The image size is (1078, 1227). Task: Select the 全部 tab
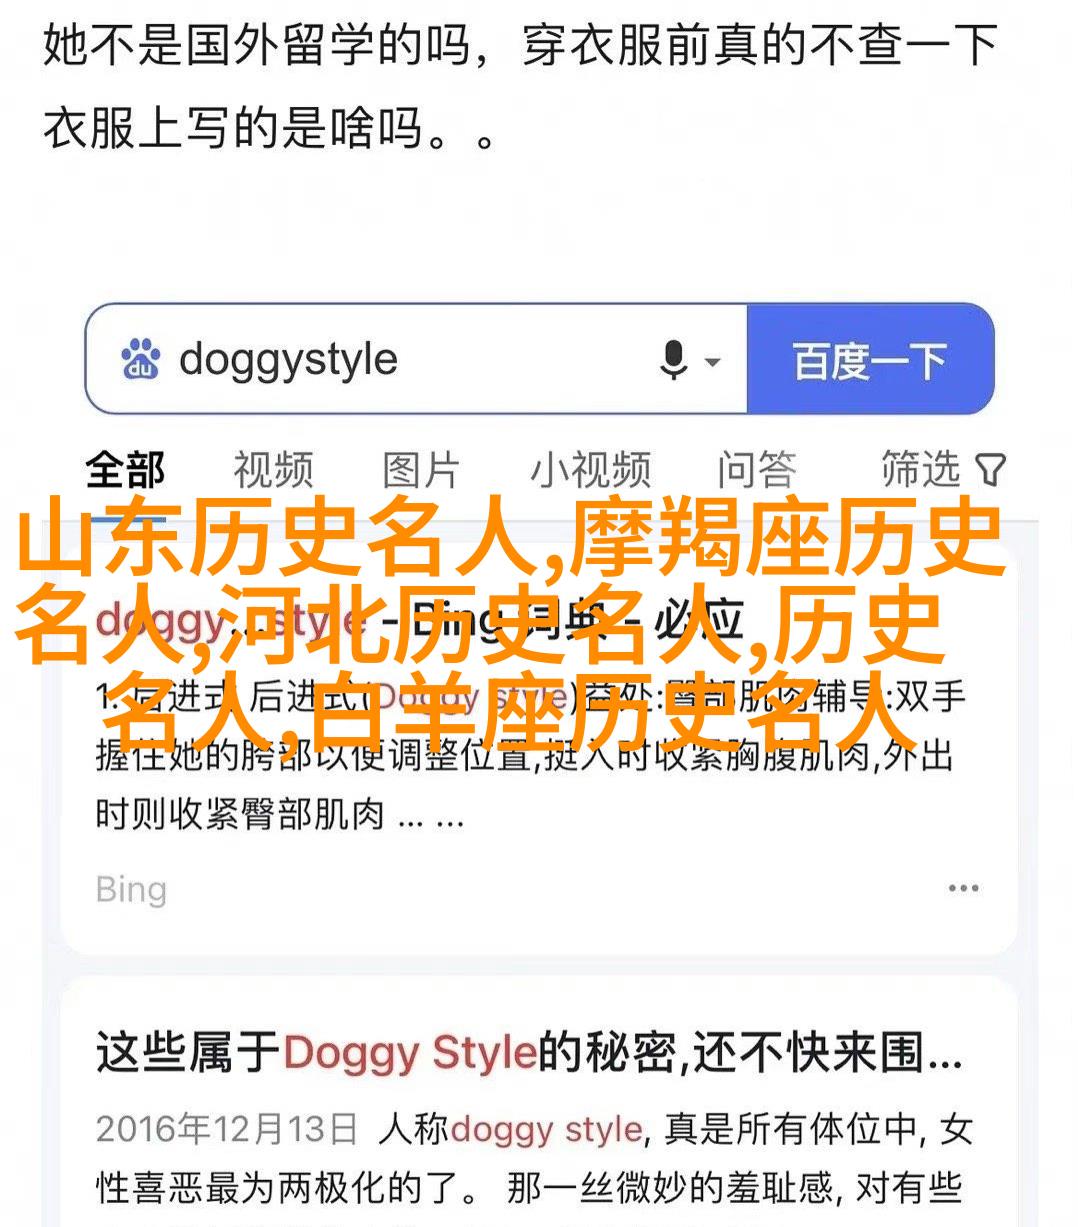tap(125, 470)
